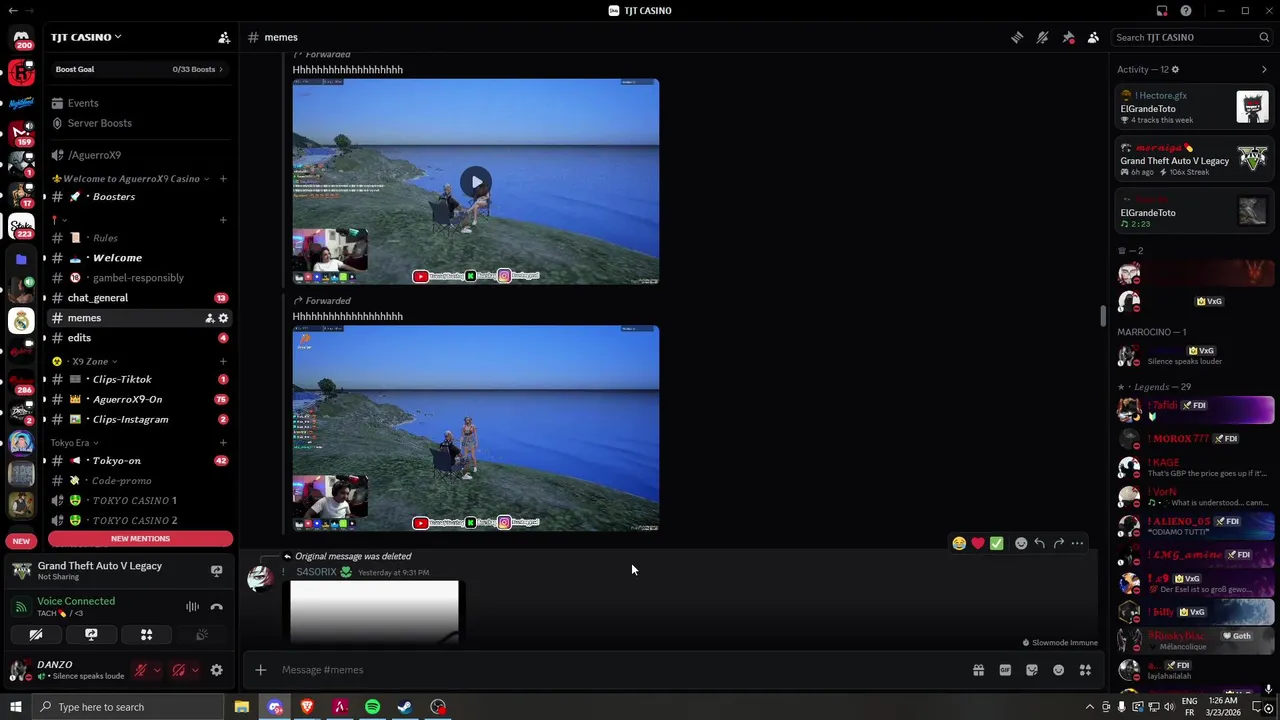Open headphone output options chevron
Screen dimensions: 1280x720
click(x=194, y=670)
